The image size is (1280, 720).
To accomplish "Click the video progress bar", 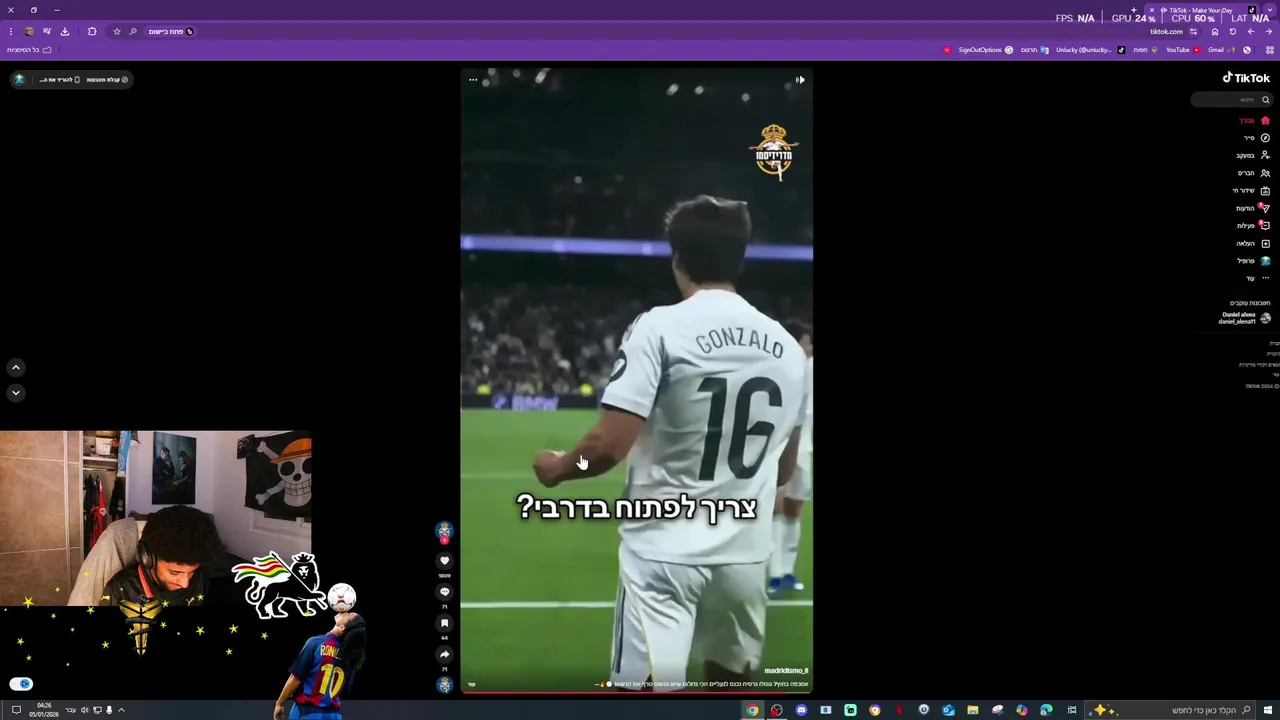I will coord(636,692).
